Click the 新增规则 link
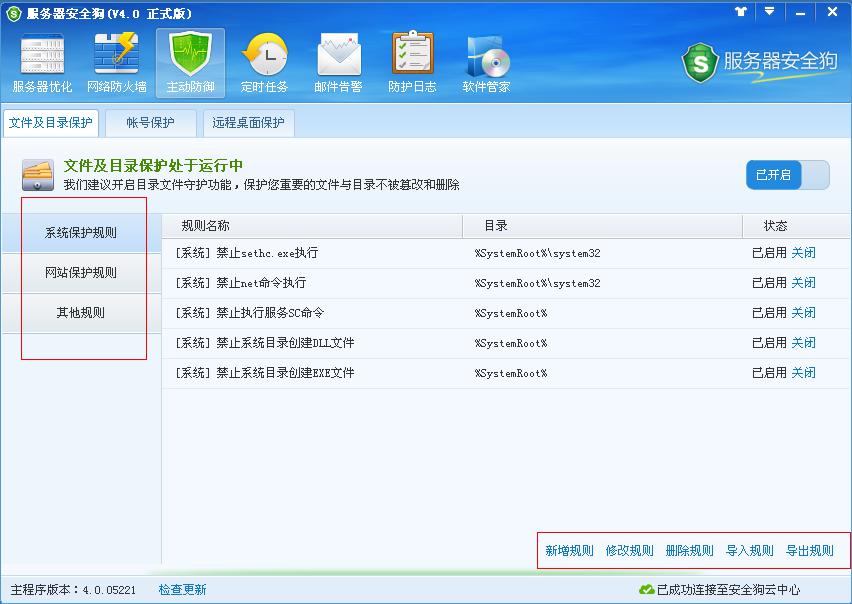The image size is (852, 604). (x=568, y=550)
